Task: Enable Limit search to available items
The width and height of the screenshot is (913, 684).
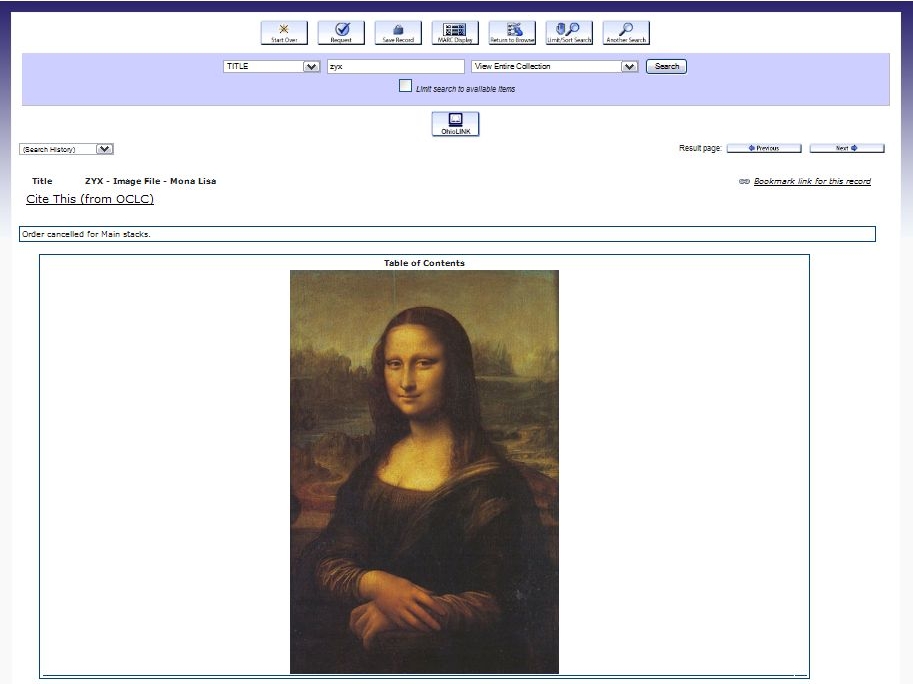Action: click(x=405, y=86)
